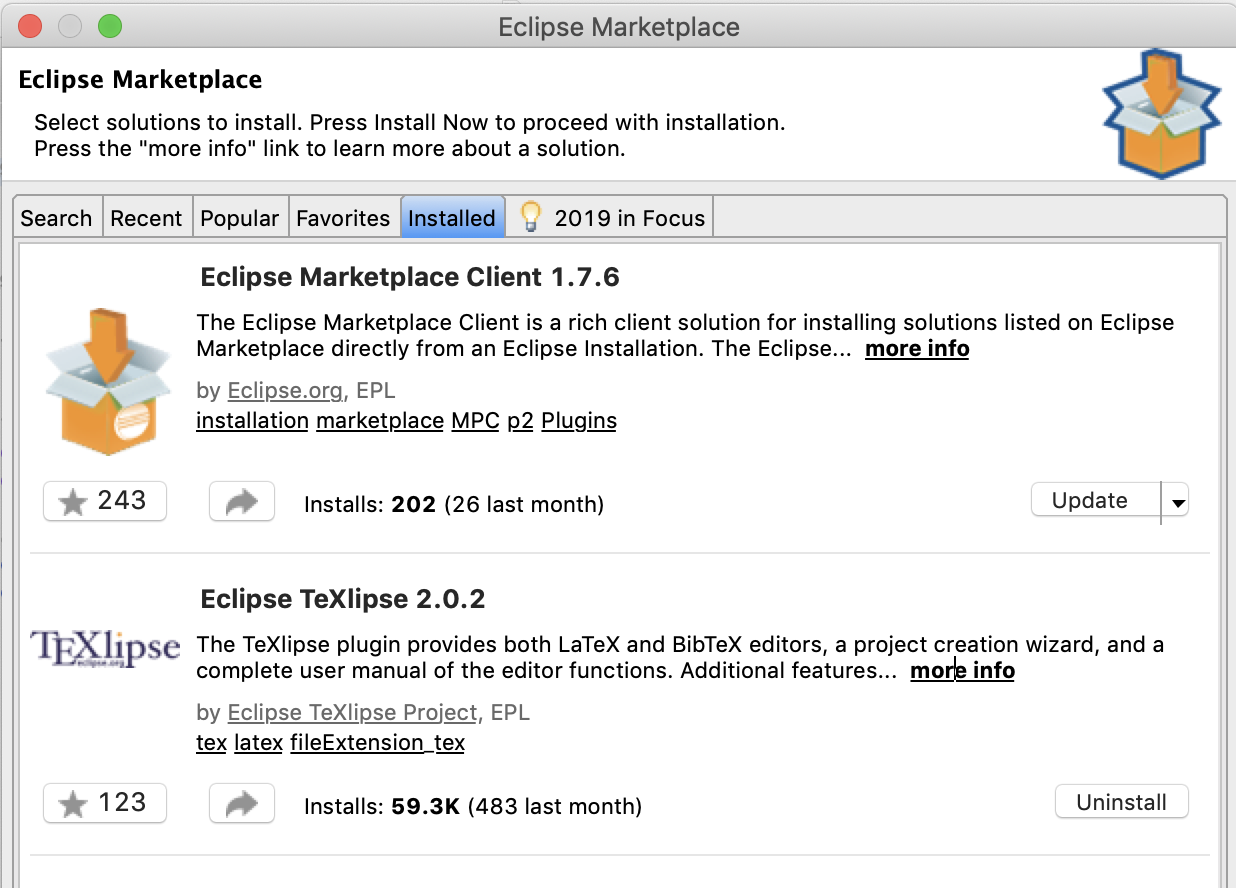The width and height of the screenshot is (1236, 888).
Task: Click the TeXlipse logo image
Action: (105, 647)
